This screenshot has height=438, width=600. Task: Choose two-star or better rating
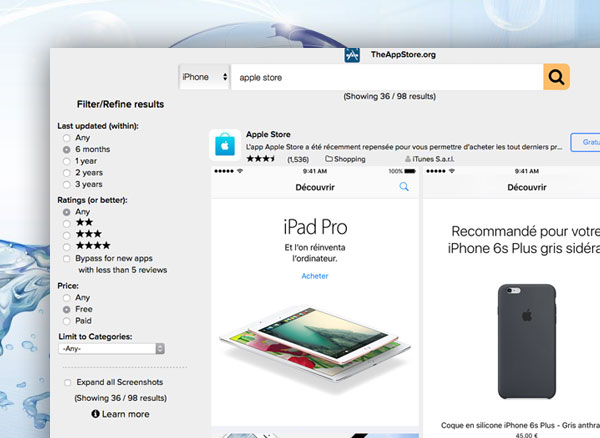coord(67,223)
